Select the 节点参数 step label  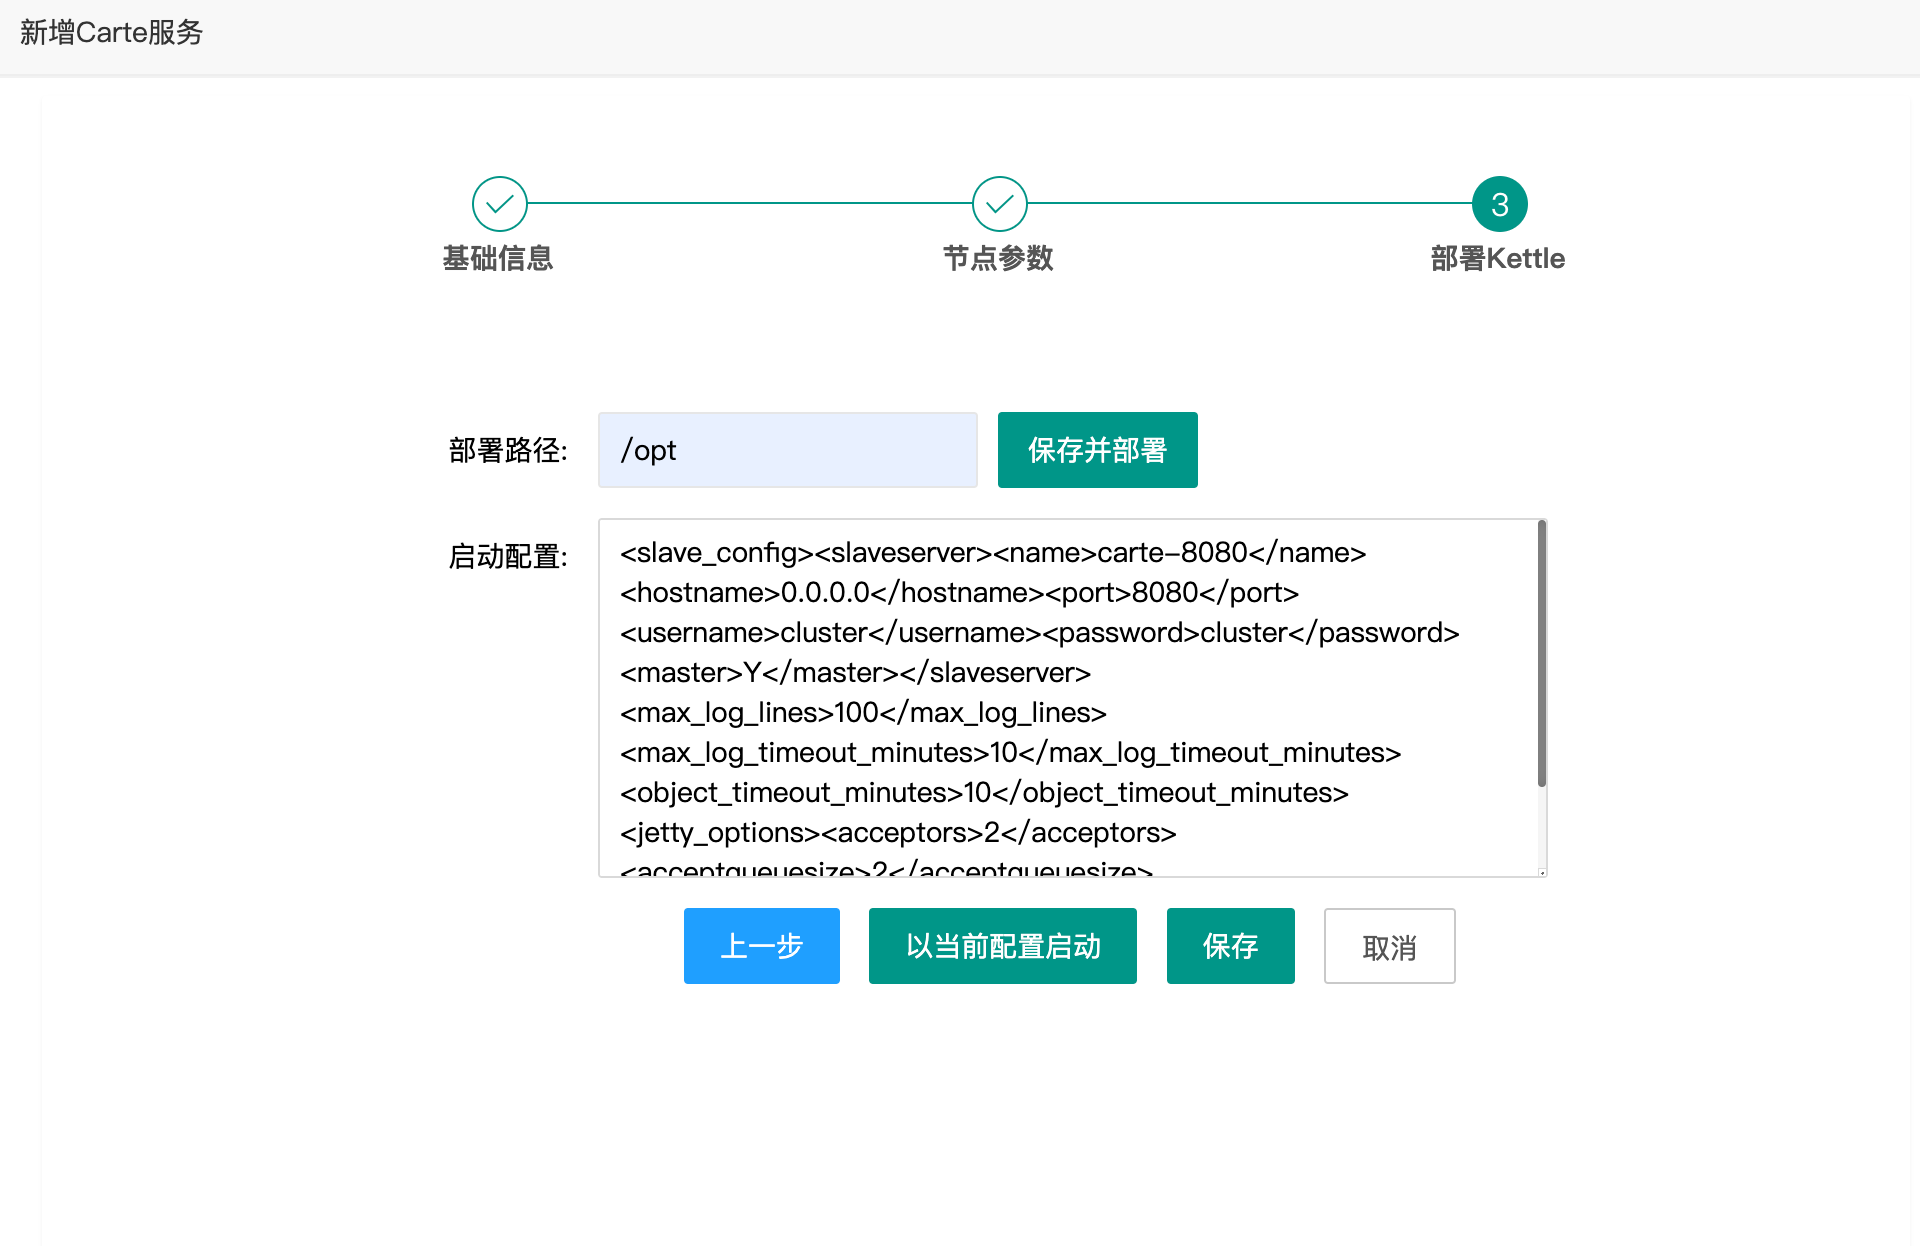[x=998, y=258]
